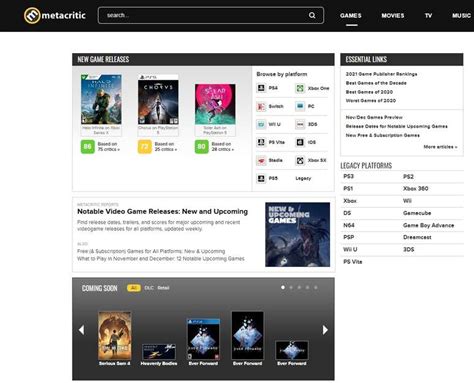Choose the Wii U icon under Browse by platform
The height and width of the screenshot is (383, 474).
[x=261, y=124]
